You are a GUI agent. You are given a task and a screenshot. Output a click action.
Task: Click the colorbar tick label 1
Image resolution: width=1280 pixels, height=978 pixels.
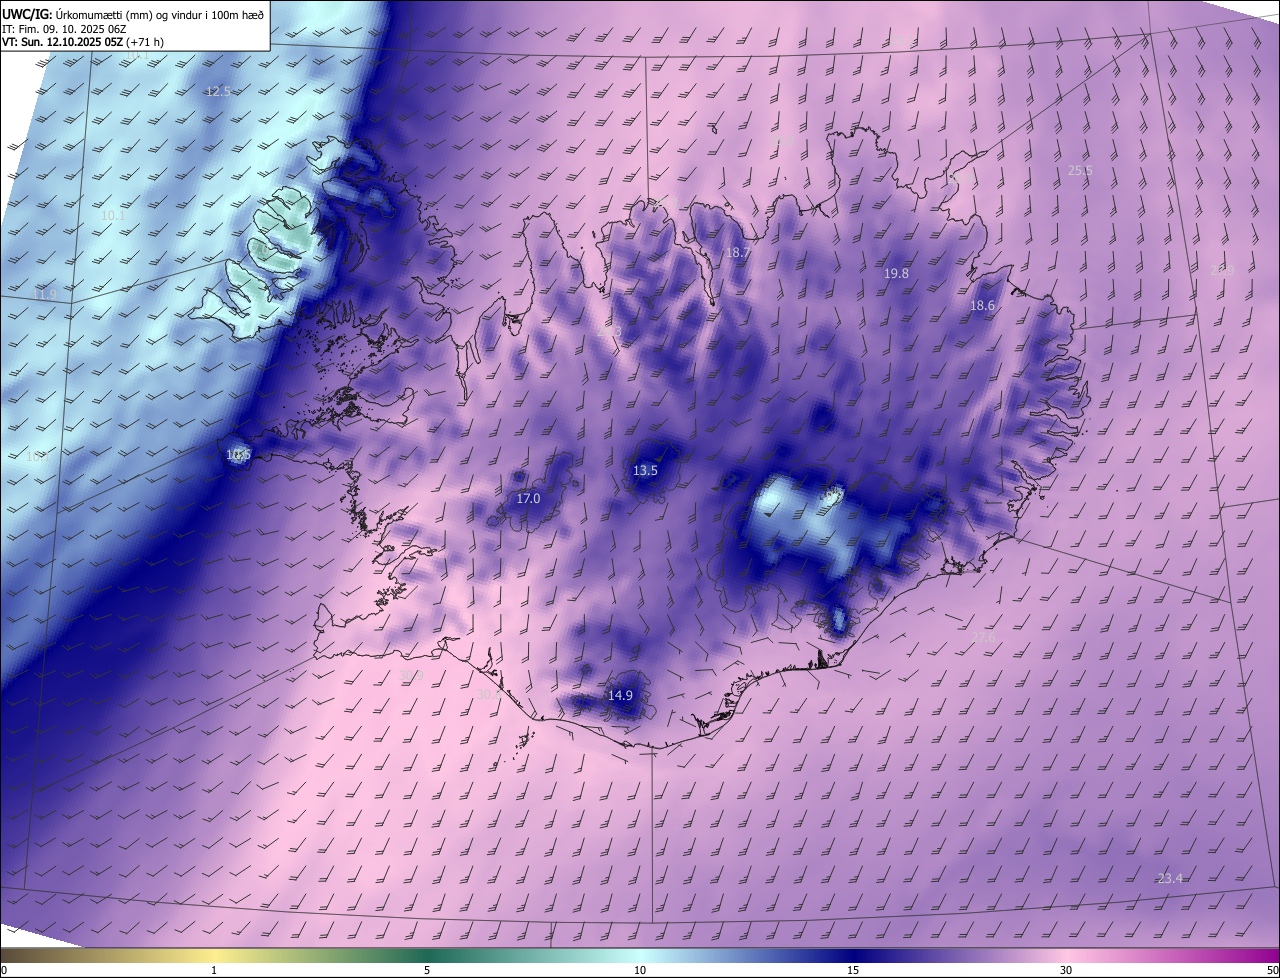(x=214, y=970)
